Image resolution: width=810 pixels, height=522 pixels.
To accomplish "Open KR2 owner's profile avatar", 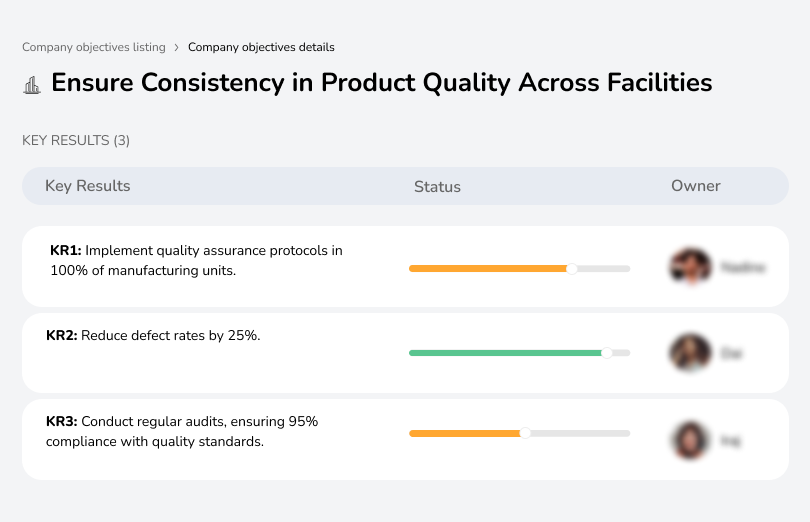I will tap(690, 353).
